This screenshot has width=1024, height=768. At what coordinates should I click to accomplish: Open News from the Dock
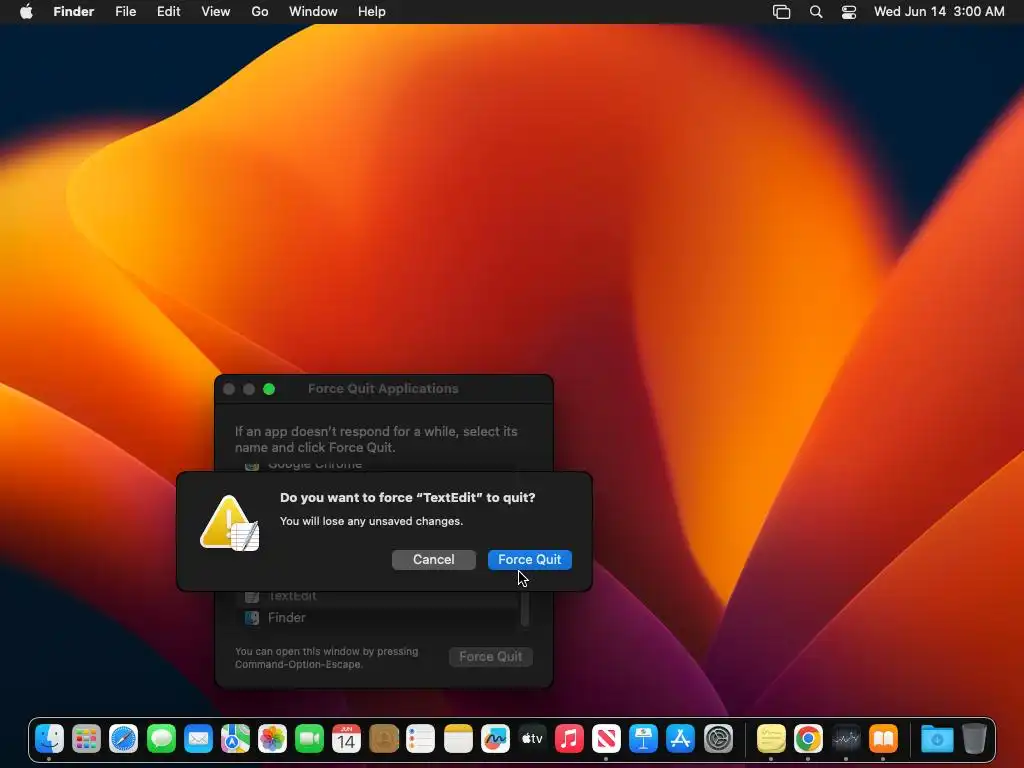point(606,739)
